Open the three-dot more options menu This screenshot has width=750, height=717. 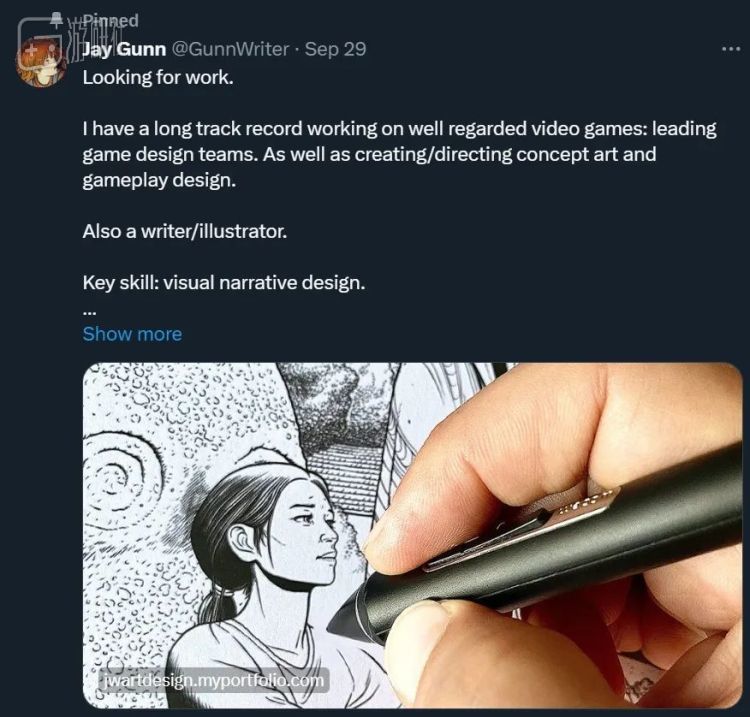coord(730,49)
